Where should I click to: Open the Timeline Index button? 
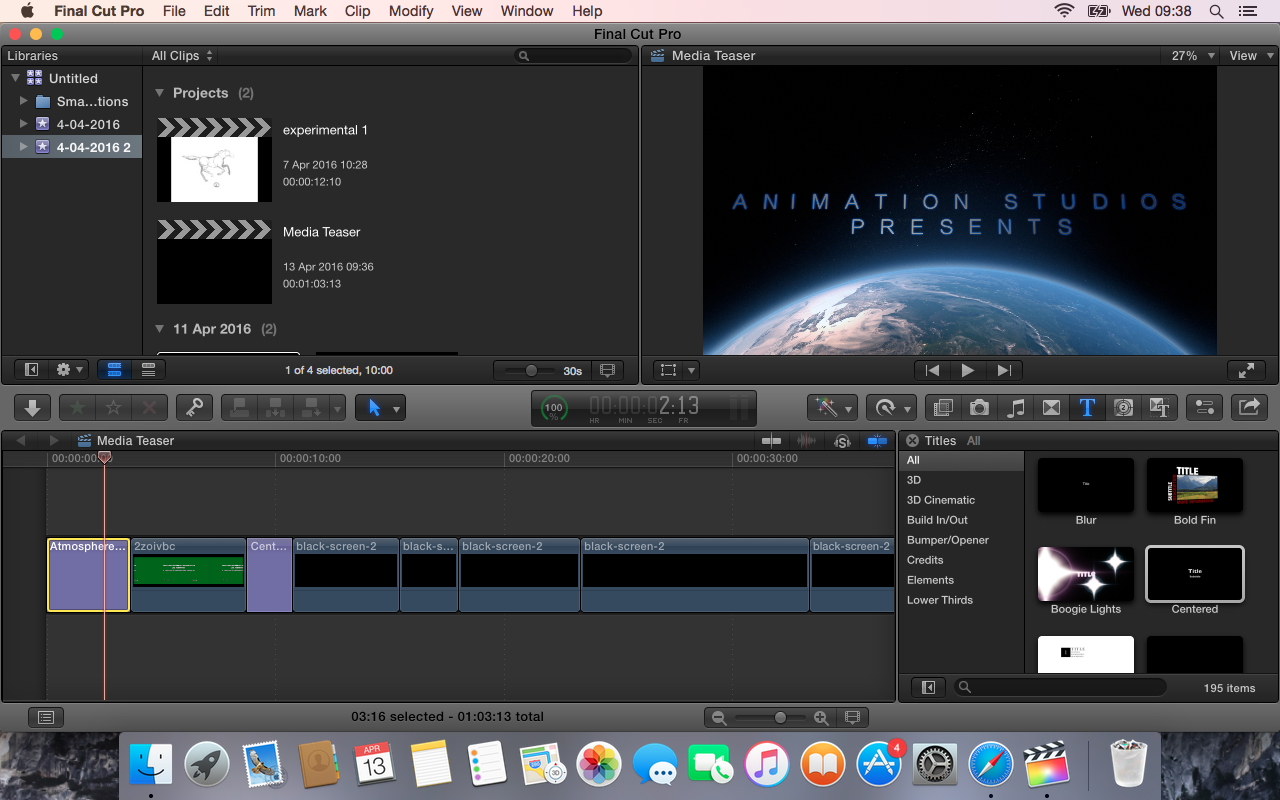(x=46, y=717)
